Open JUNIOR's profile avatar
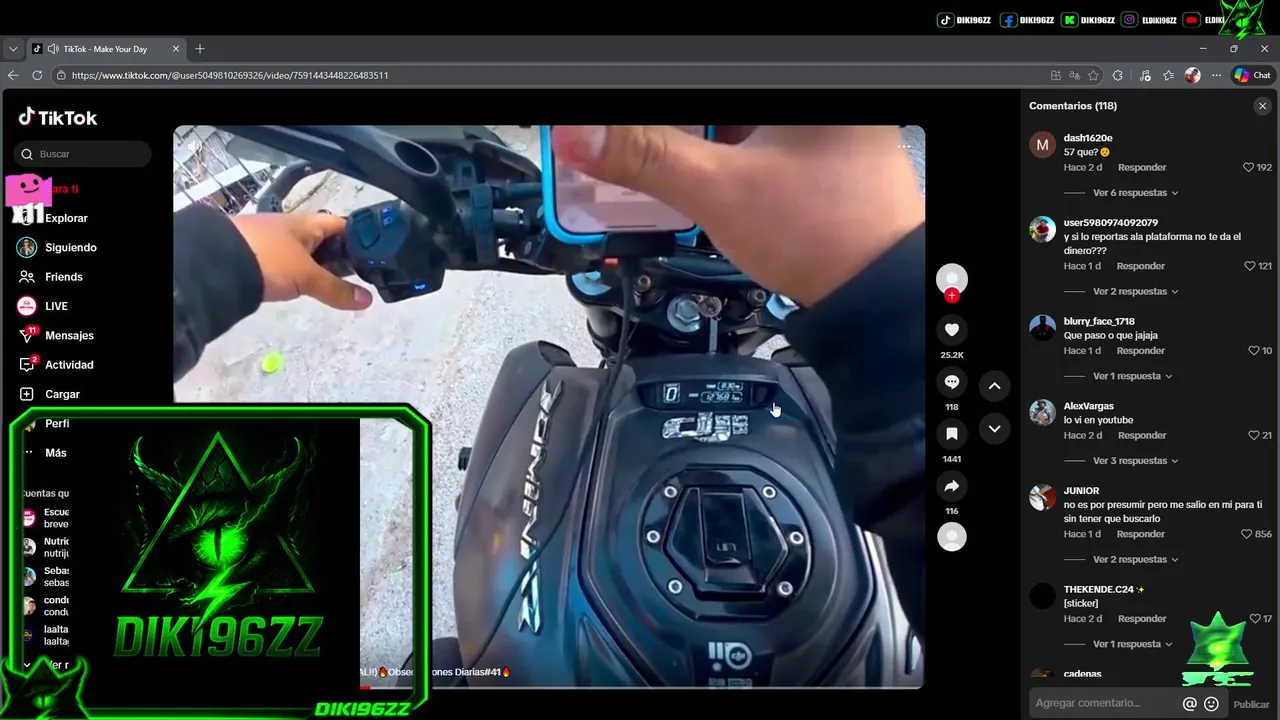This screenshot has width=1280, height=720. pyautogui.click(x=1042, y=497)
